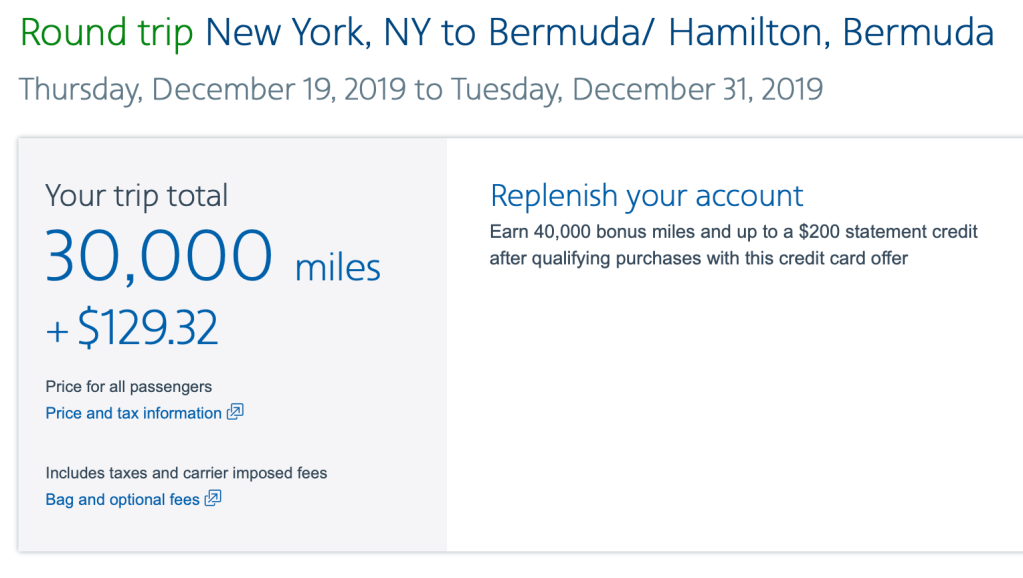Open the Price and tax information link

click(x=134, y=413)
